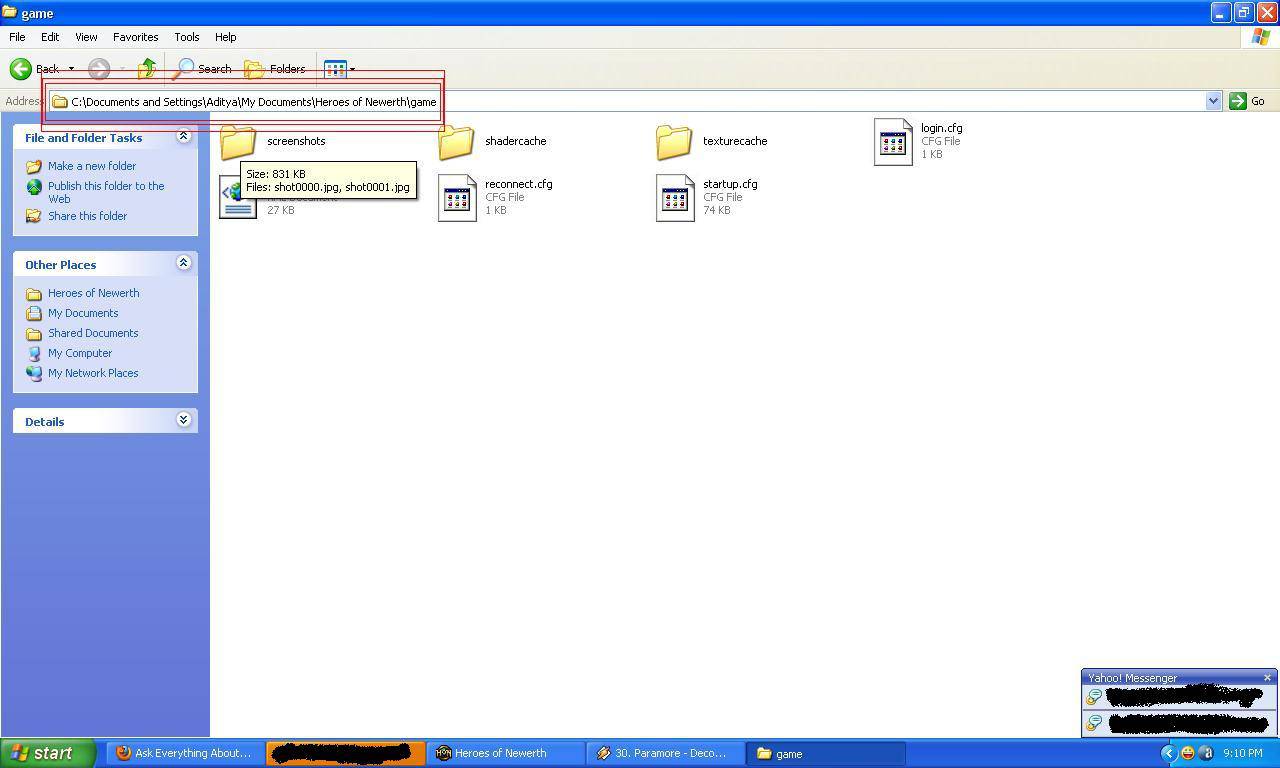Go up one folder level

coord(147,69)
